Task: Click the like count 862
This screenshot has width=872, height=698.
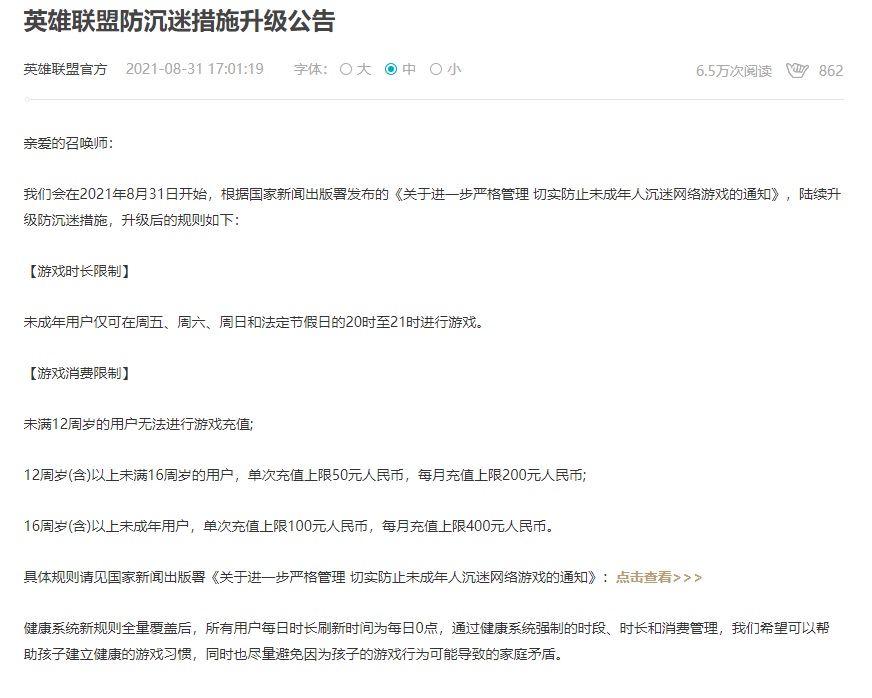Action: click(831, 71)
